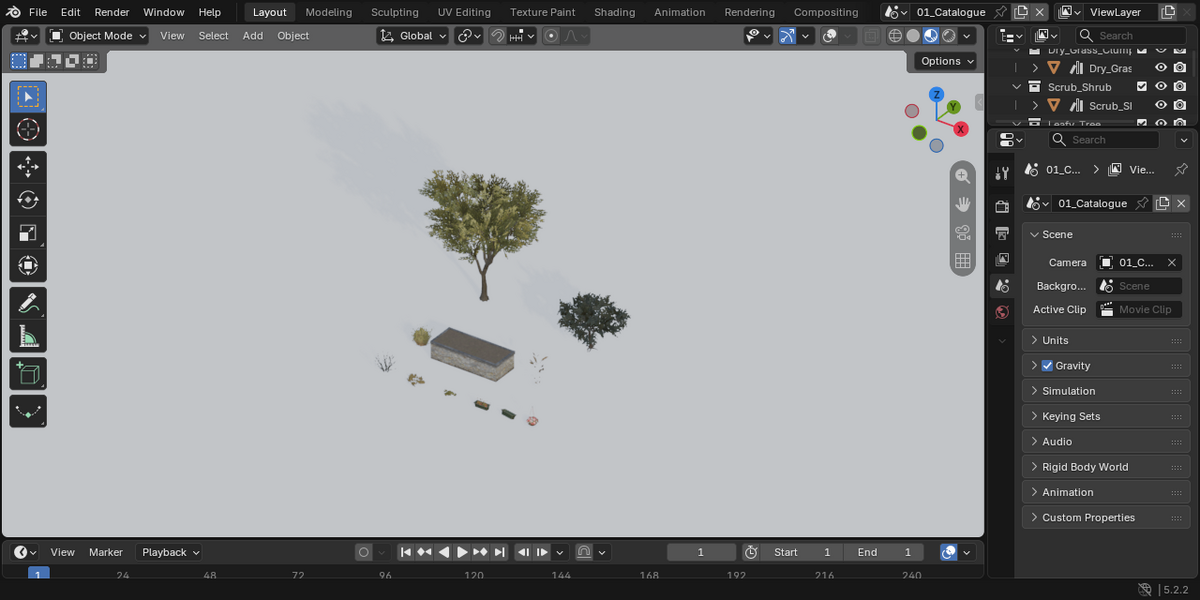
Task: Click the pan view hand icon
Action: click(963, 204)
